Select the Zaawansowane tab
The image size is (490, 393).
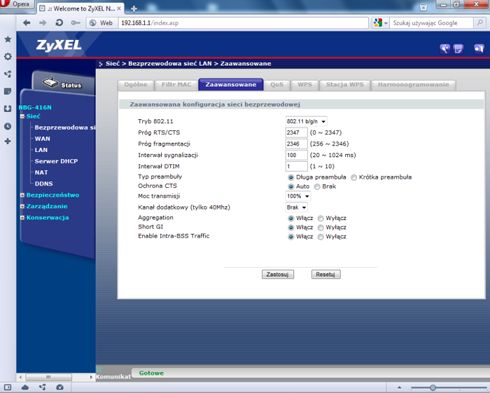tap(231, 85)
